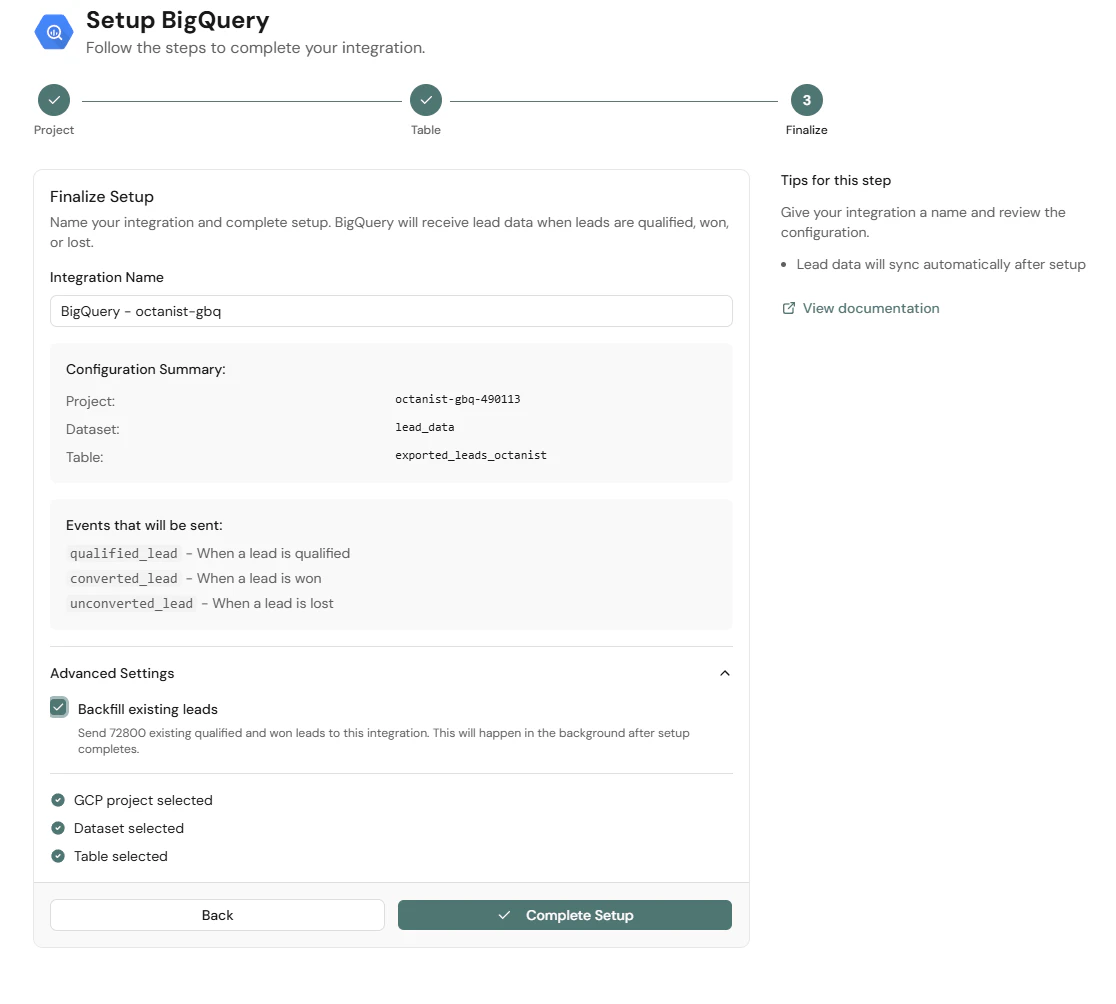Click the BigQuery hexagon logo icon
The width and height of the screenshot is (1116, 1004).
point(54,32)
